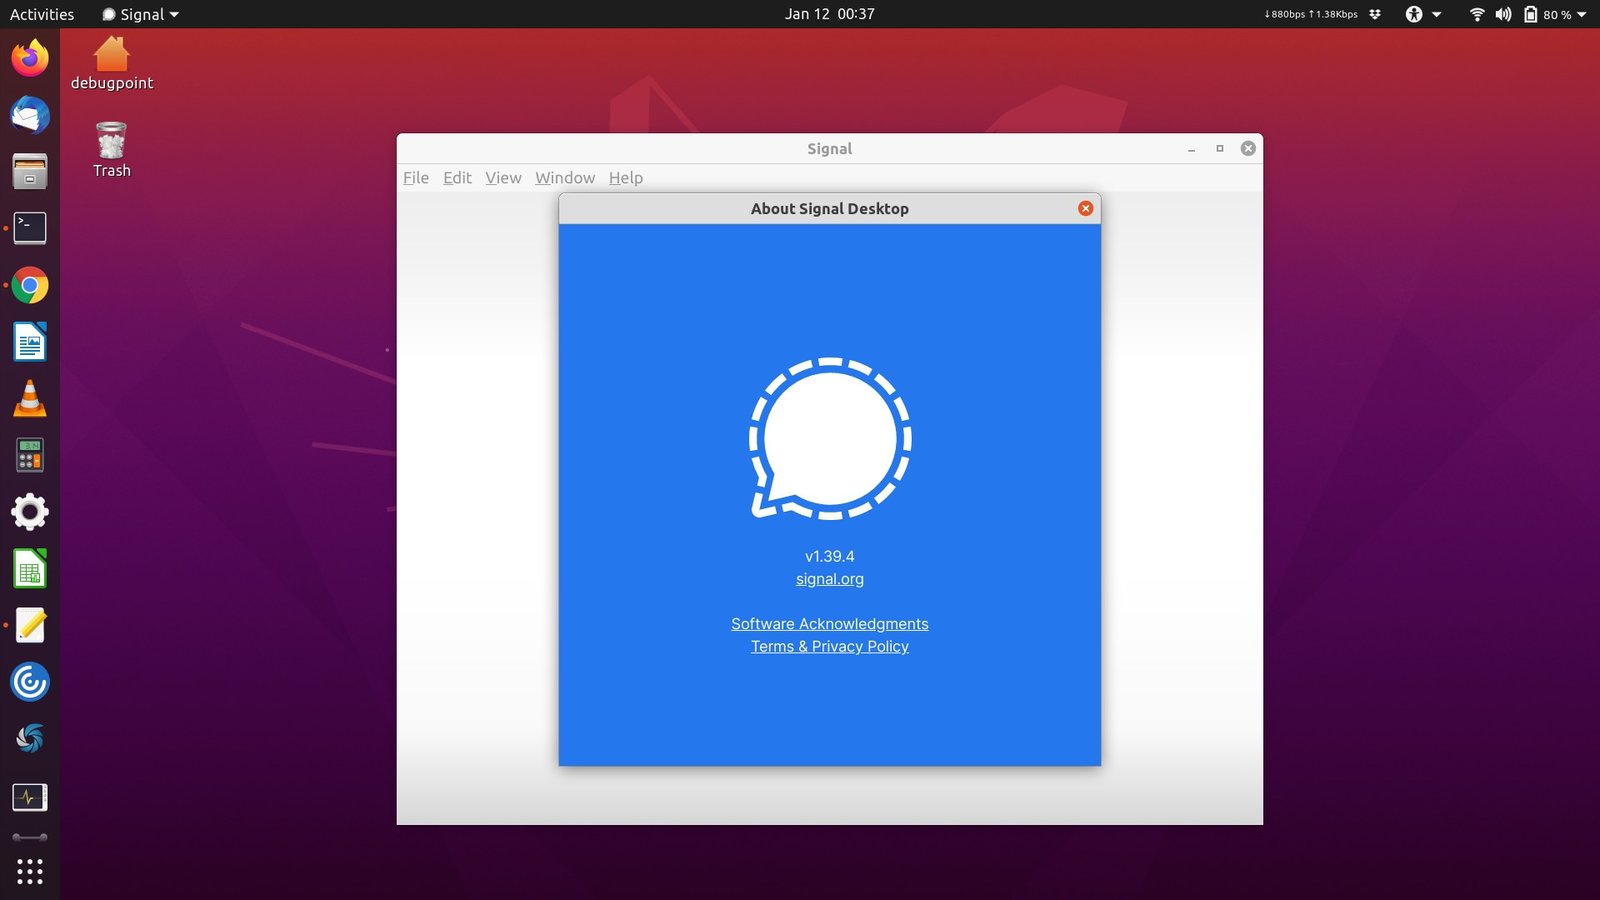Launch Google Chrome
The height and width of the screenshot is (900, 1600).
coord(30,285)
